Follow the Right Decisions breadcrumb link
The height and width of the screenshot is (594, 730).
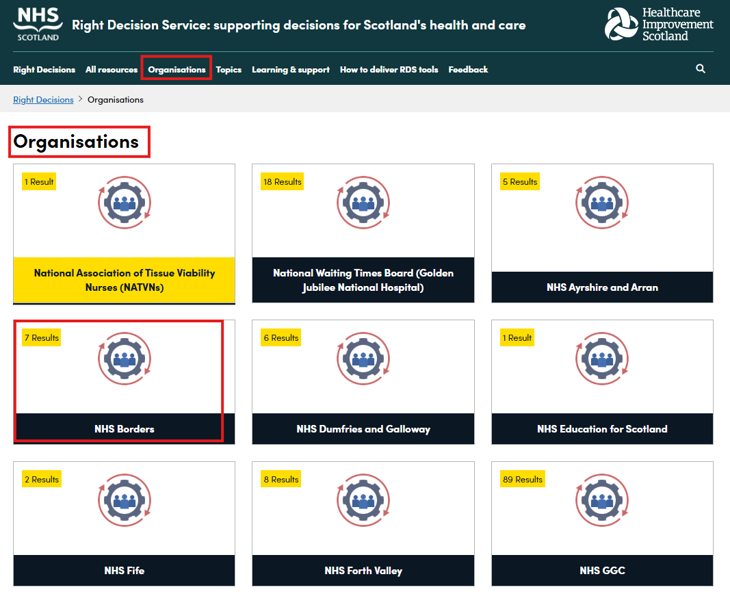click(43, 100)
